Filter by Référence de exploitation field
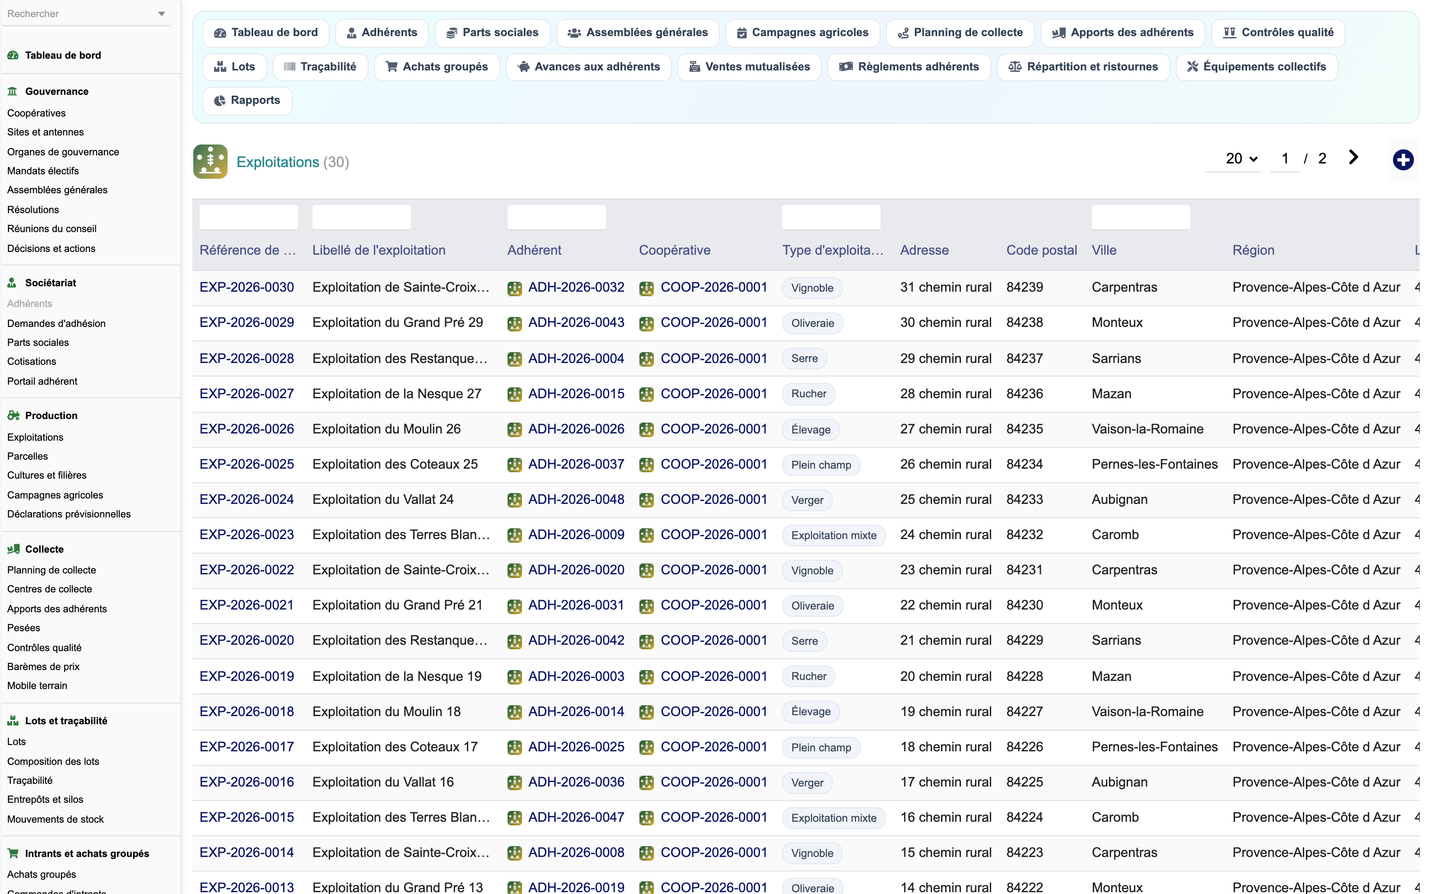The image size is (1445, 894). [x=249, y=217]
